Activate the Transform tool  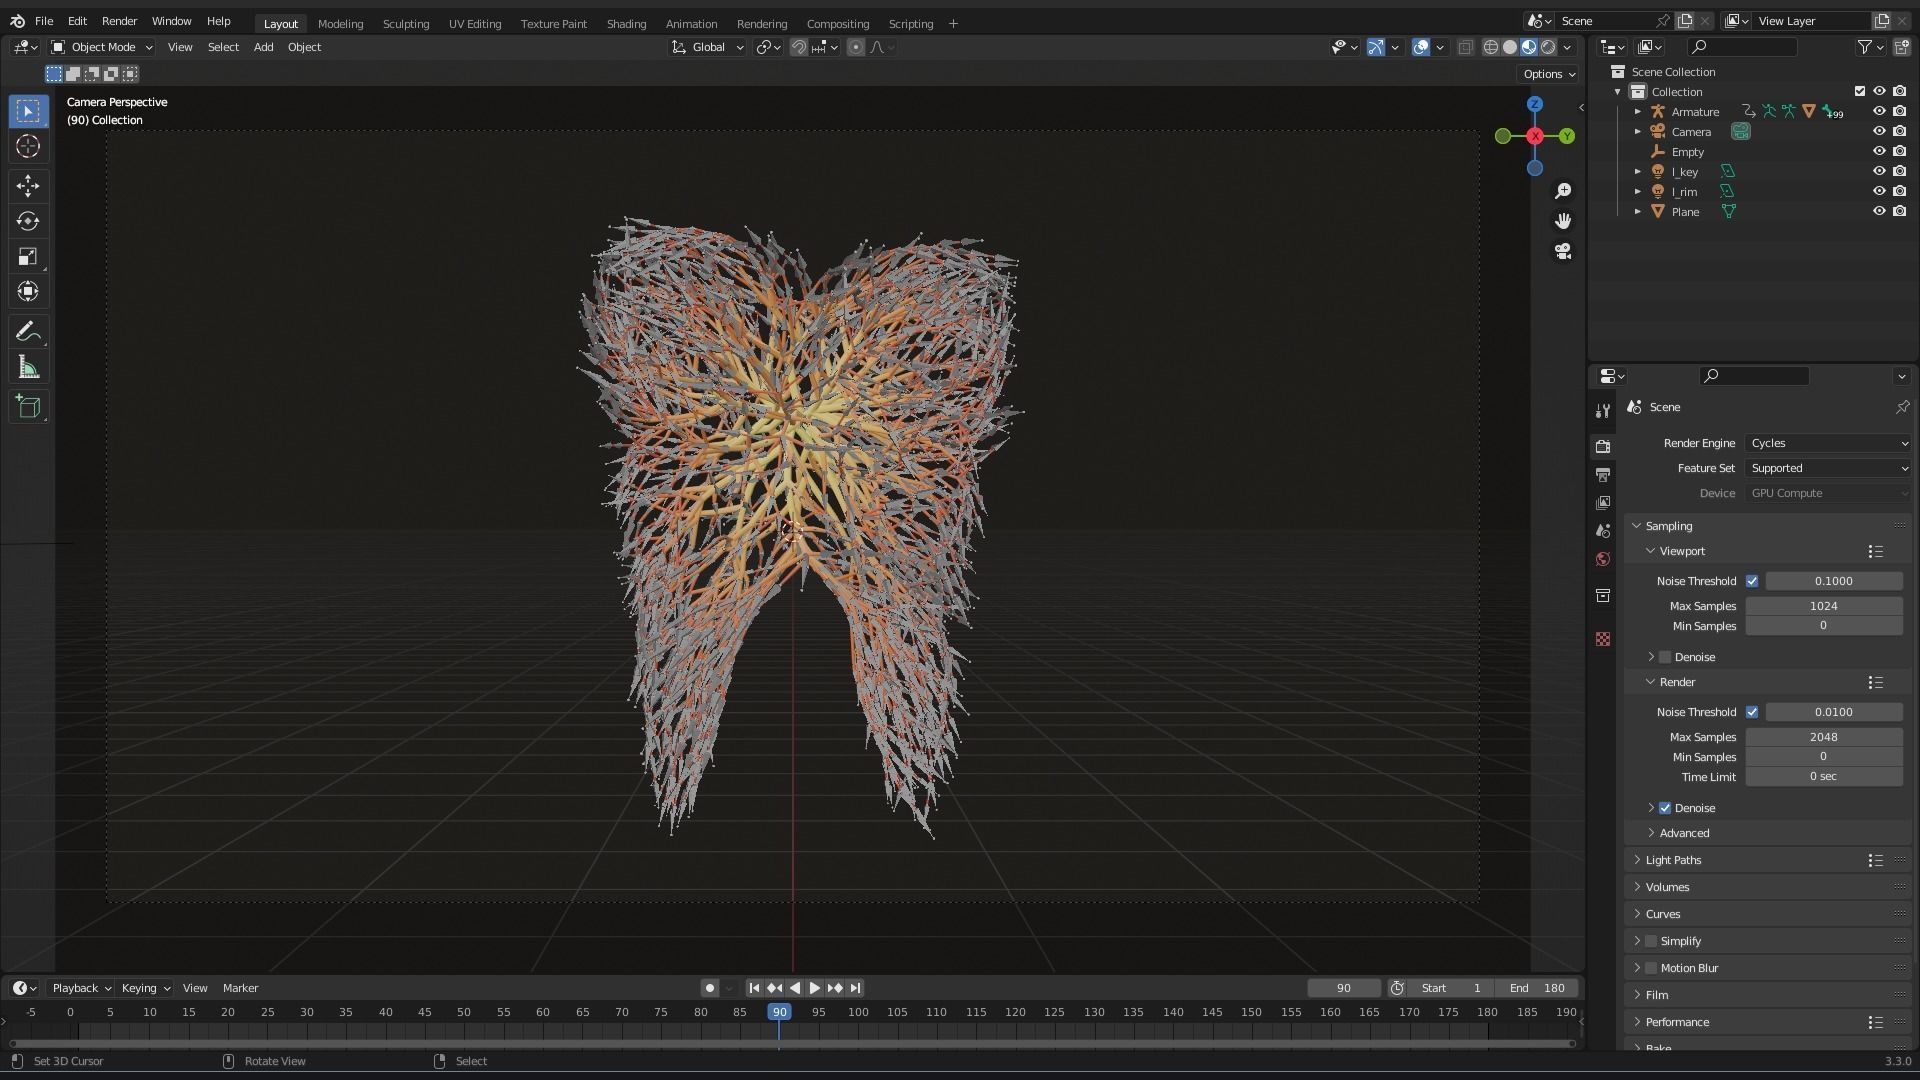pyautogui.click(x=28, y=292)
